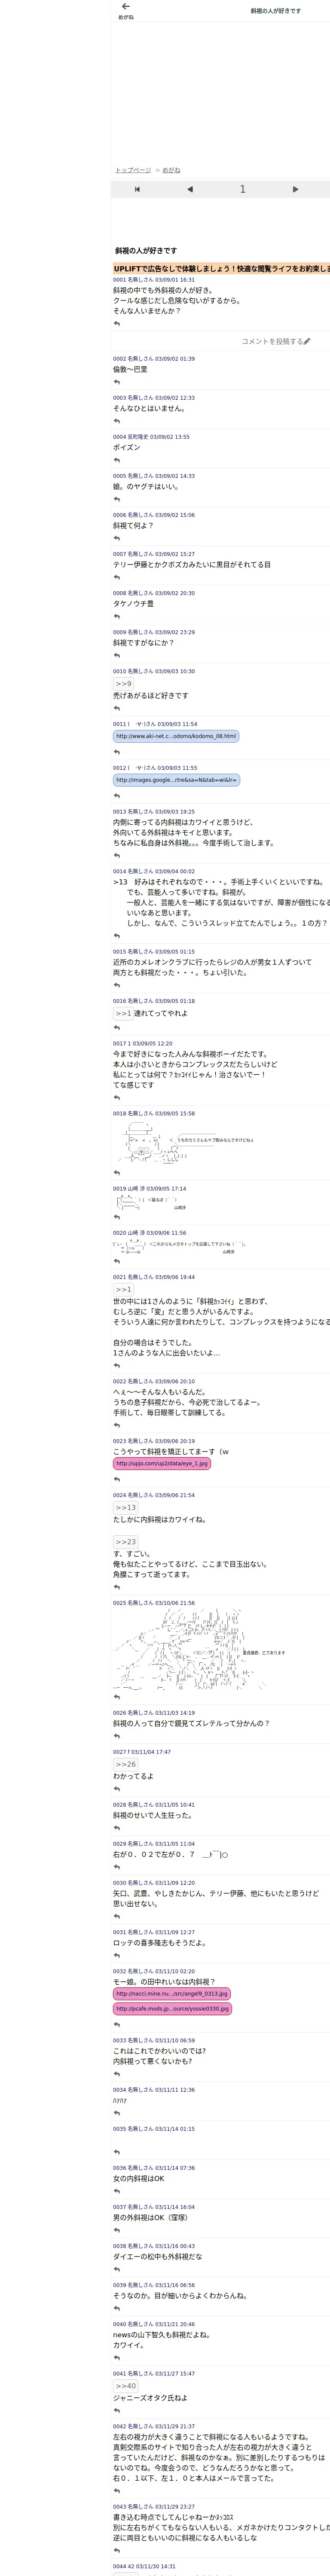
Task: Reply to post 0014 starting with >13
Action: [x=117, y=936]
